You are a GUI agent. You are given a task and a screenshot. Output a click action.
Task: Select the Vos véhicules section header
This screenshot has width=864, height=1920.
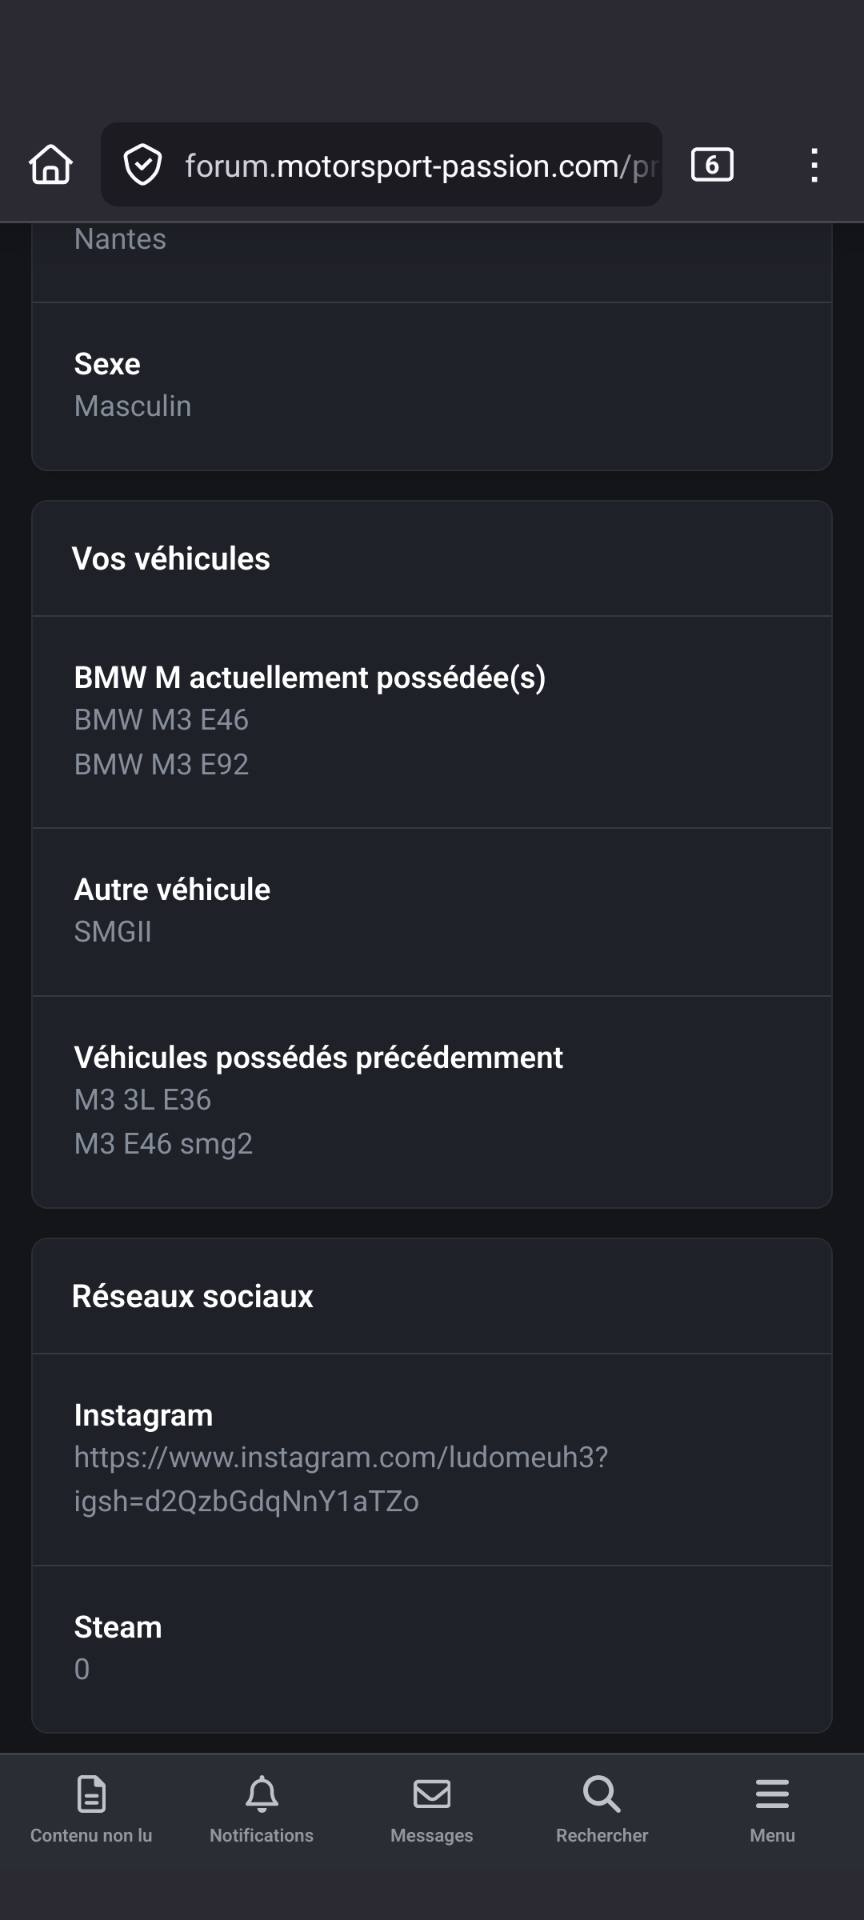(171, 558)
